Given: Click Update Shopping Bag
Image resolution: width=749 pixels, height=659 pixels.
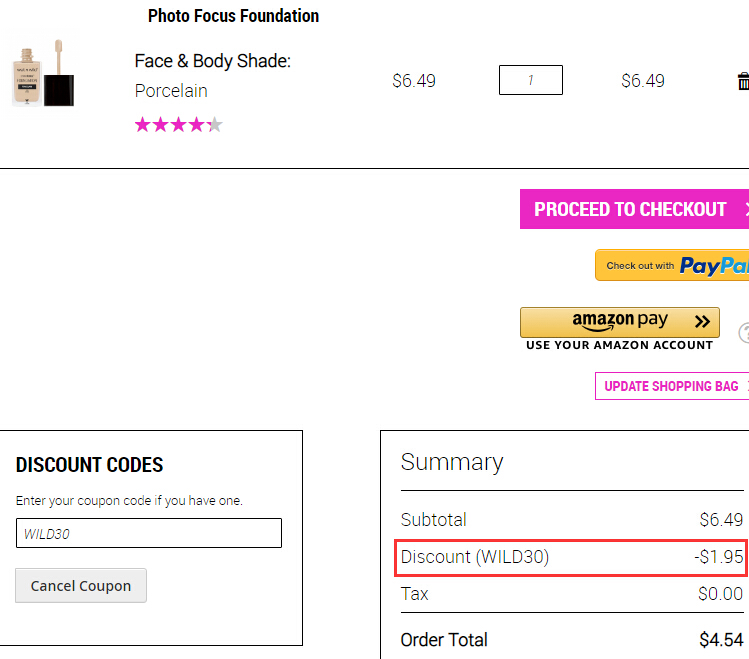Looking at the screenshot, I should [672, 386].
